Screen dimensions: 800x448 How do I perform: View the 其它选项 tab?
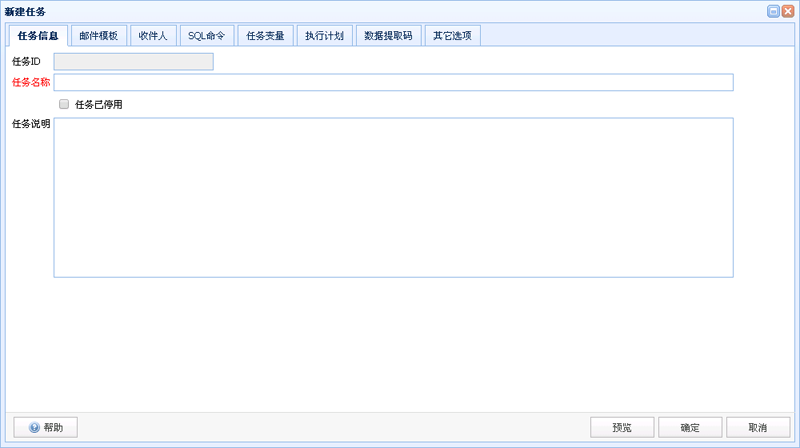[x=452, y=35]
